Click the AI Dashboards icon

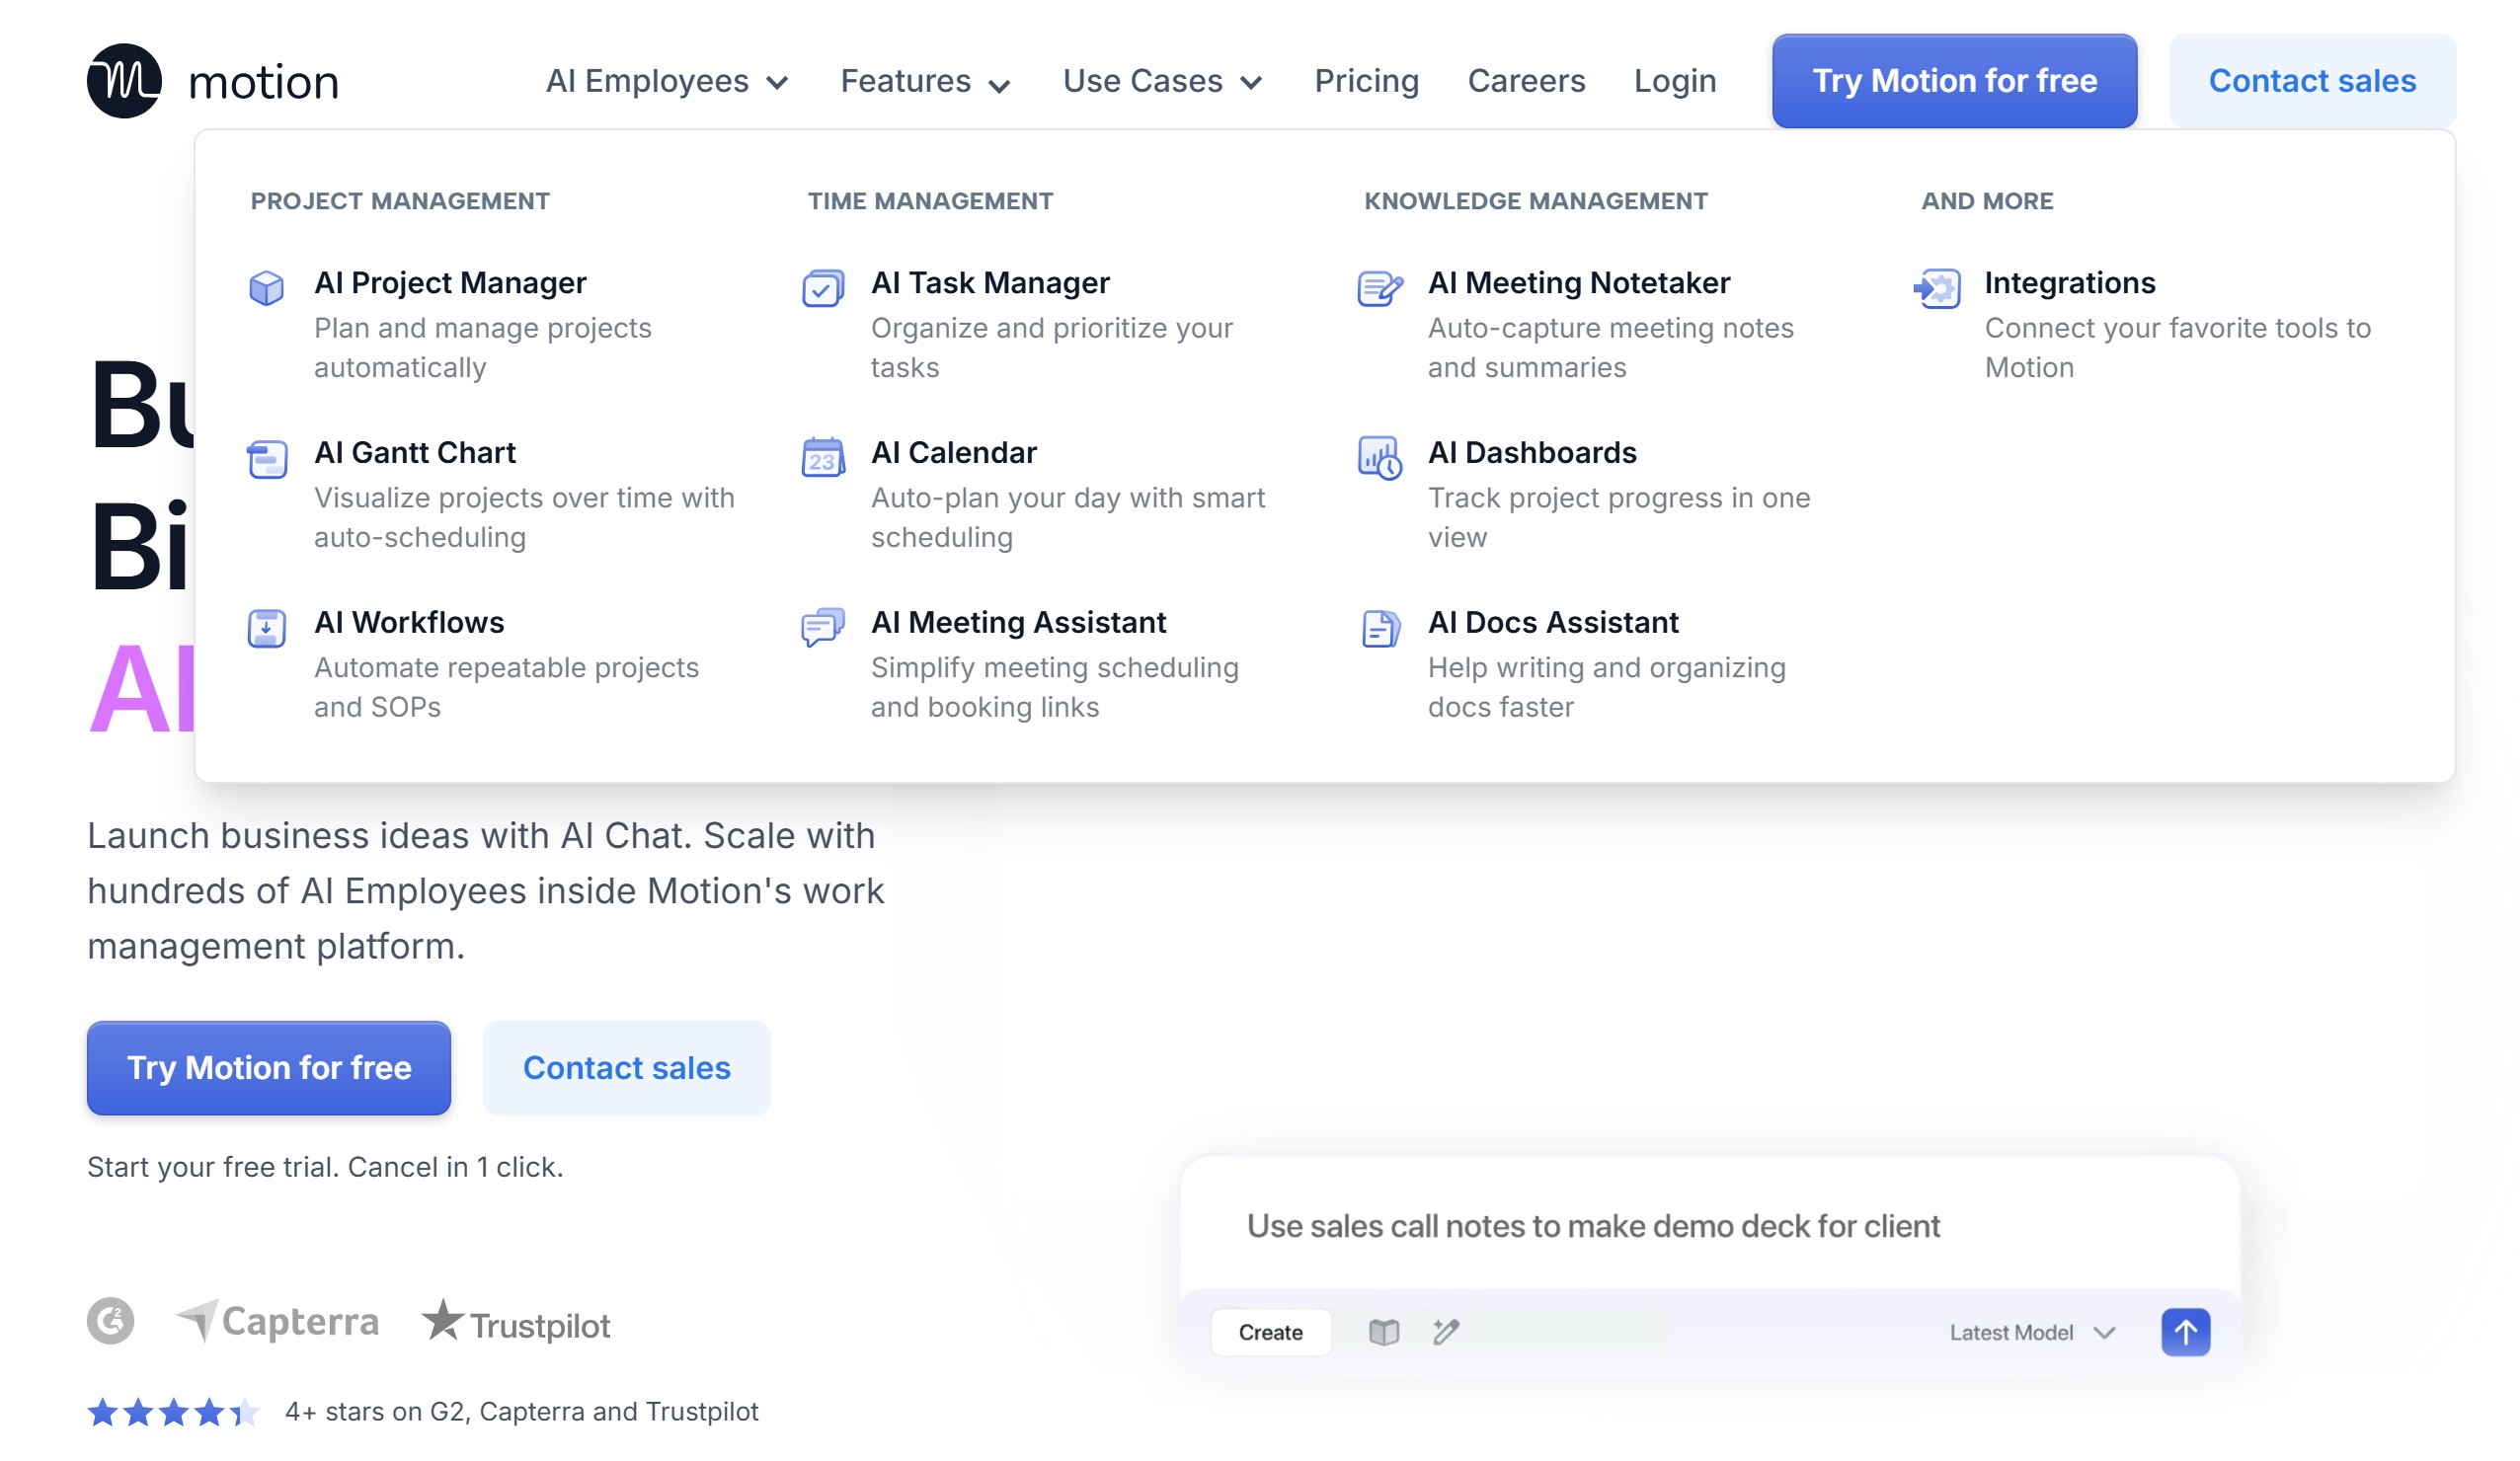(x=1380, y=458)
